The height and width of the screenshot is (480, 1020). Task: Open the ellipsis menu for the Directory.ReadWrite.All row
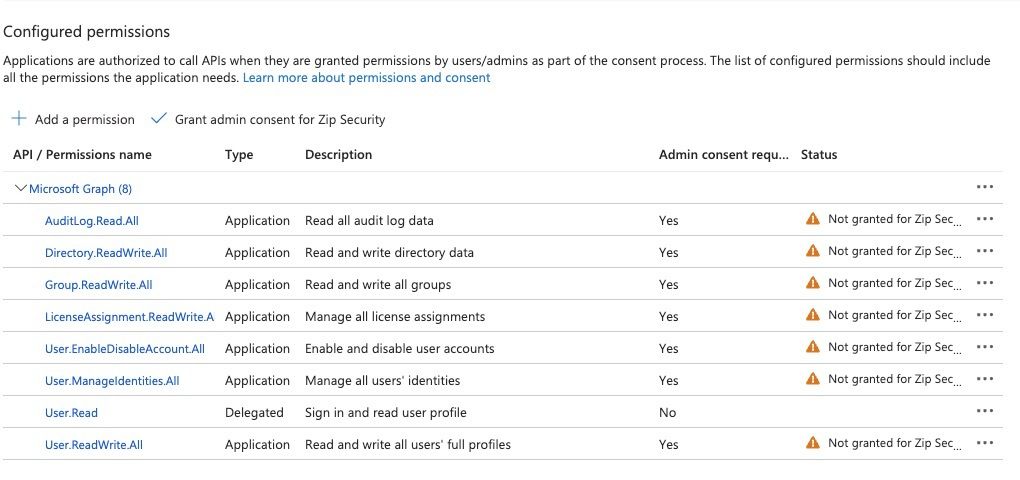click(x=985, y=251)
